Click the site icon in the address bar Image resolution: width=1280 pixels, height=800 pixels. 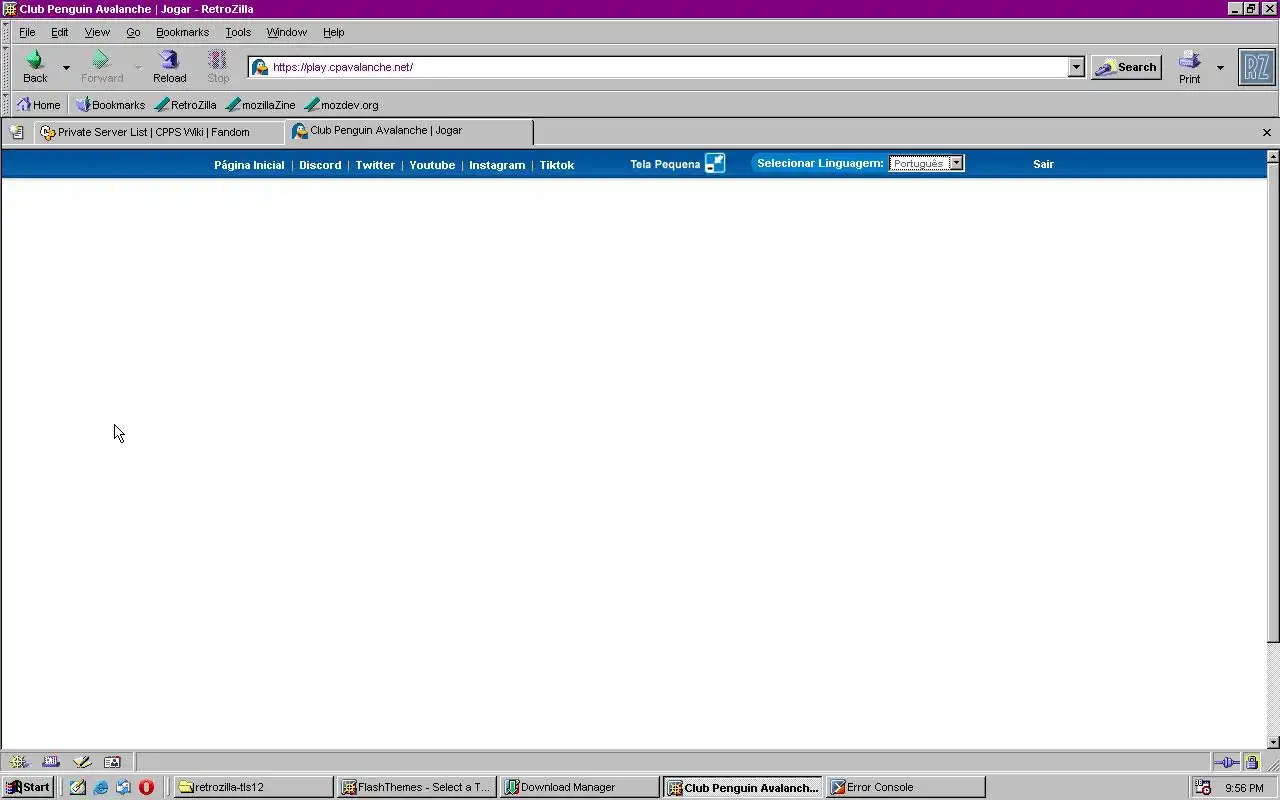260,67
